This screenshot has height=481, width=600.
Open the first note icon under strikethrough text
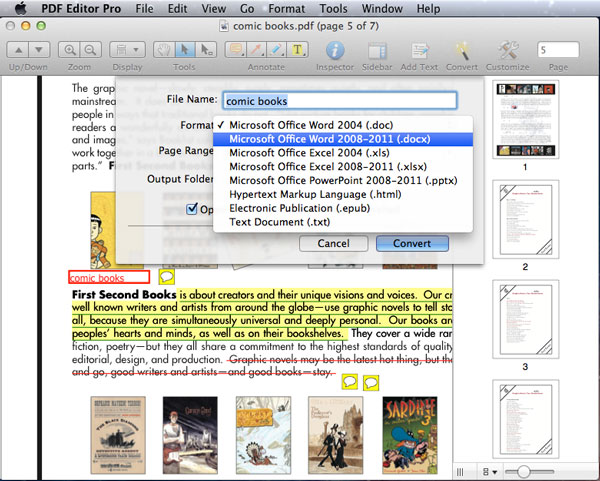[x=350, y=382]
